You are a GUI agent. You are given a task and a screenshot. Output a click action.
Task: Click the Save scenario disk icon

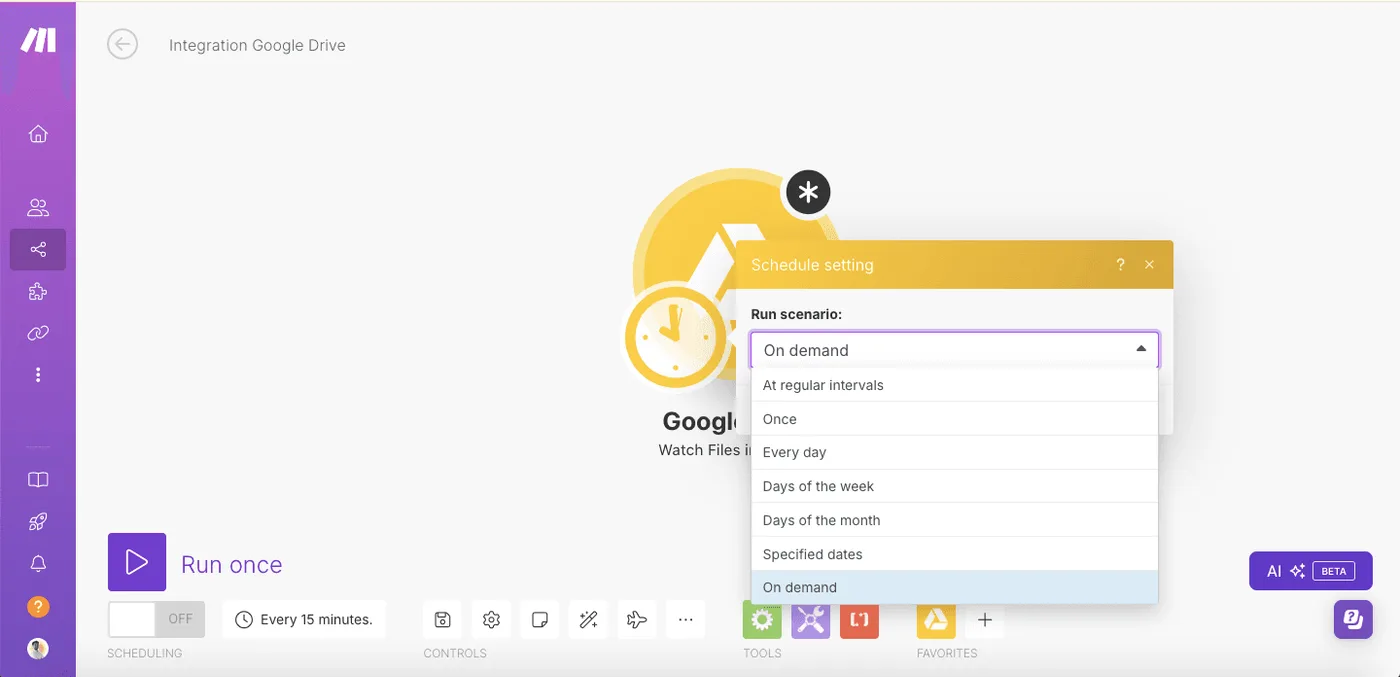(x=443, y=620)
